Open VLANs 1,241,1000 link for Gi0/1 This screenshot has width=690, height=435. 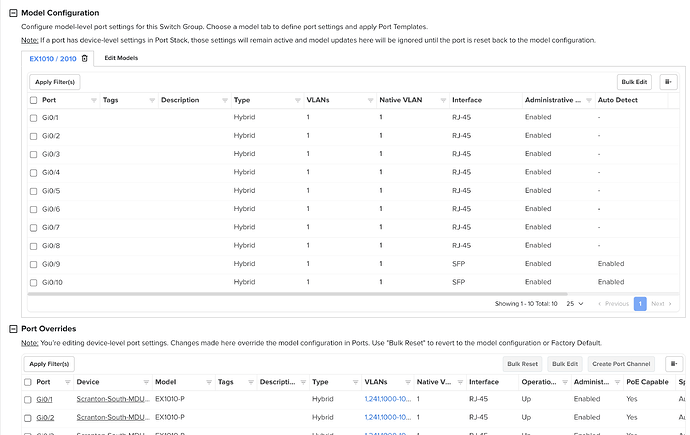(x=388, y=399)
